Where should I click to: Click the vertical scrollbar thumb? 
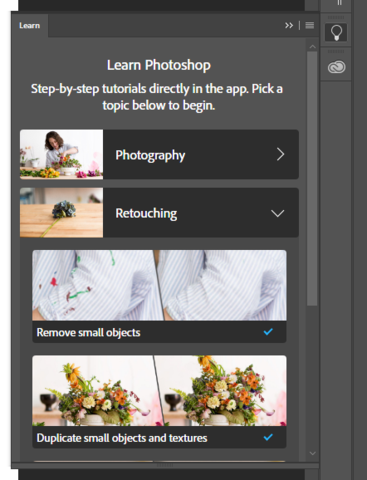click(x=312, y=179)
